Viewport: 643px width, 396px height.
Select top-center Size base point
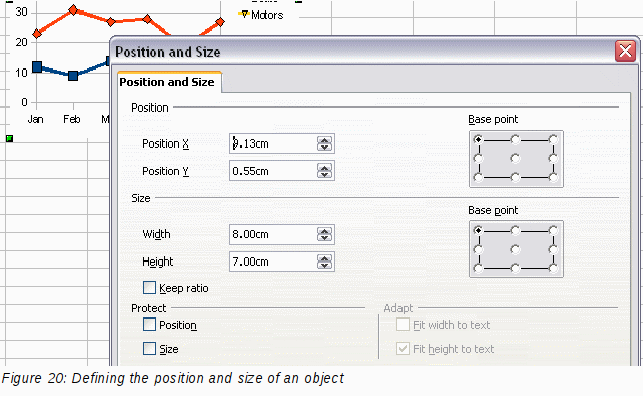[x=515, y=230]
